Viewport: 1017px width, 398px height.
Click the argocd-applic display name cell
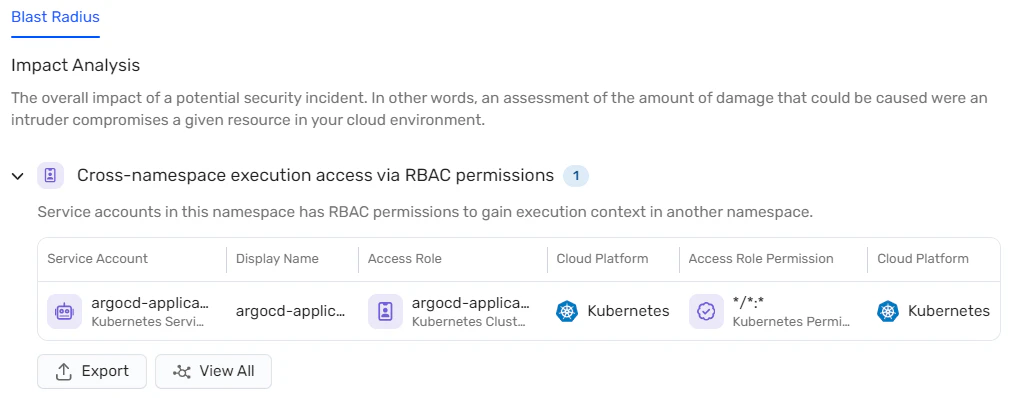point(290,311)
